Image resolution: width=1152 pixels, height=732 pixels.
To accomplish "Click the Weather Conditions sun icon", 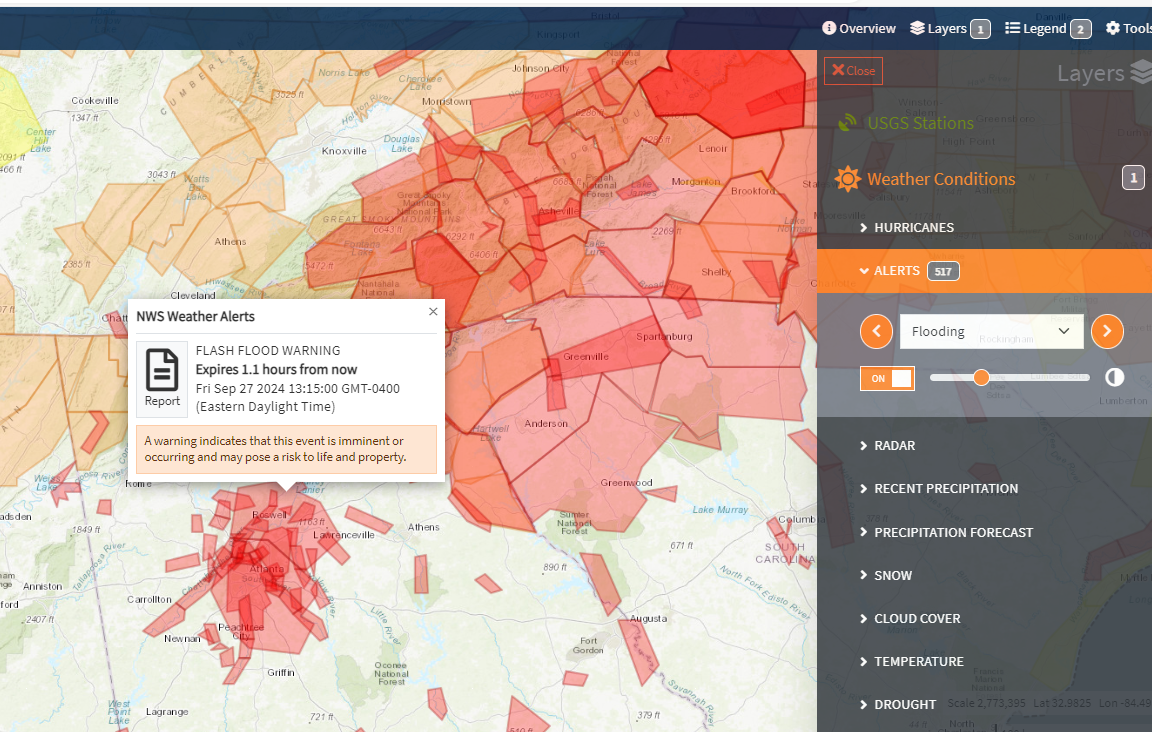I will 847,179.
